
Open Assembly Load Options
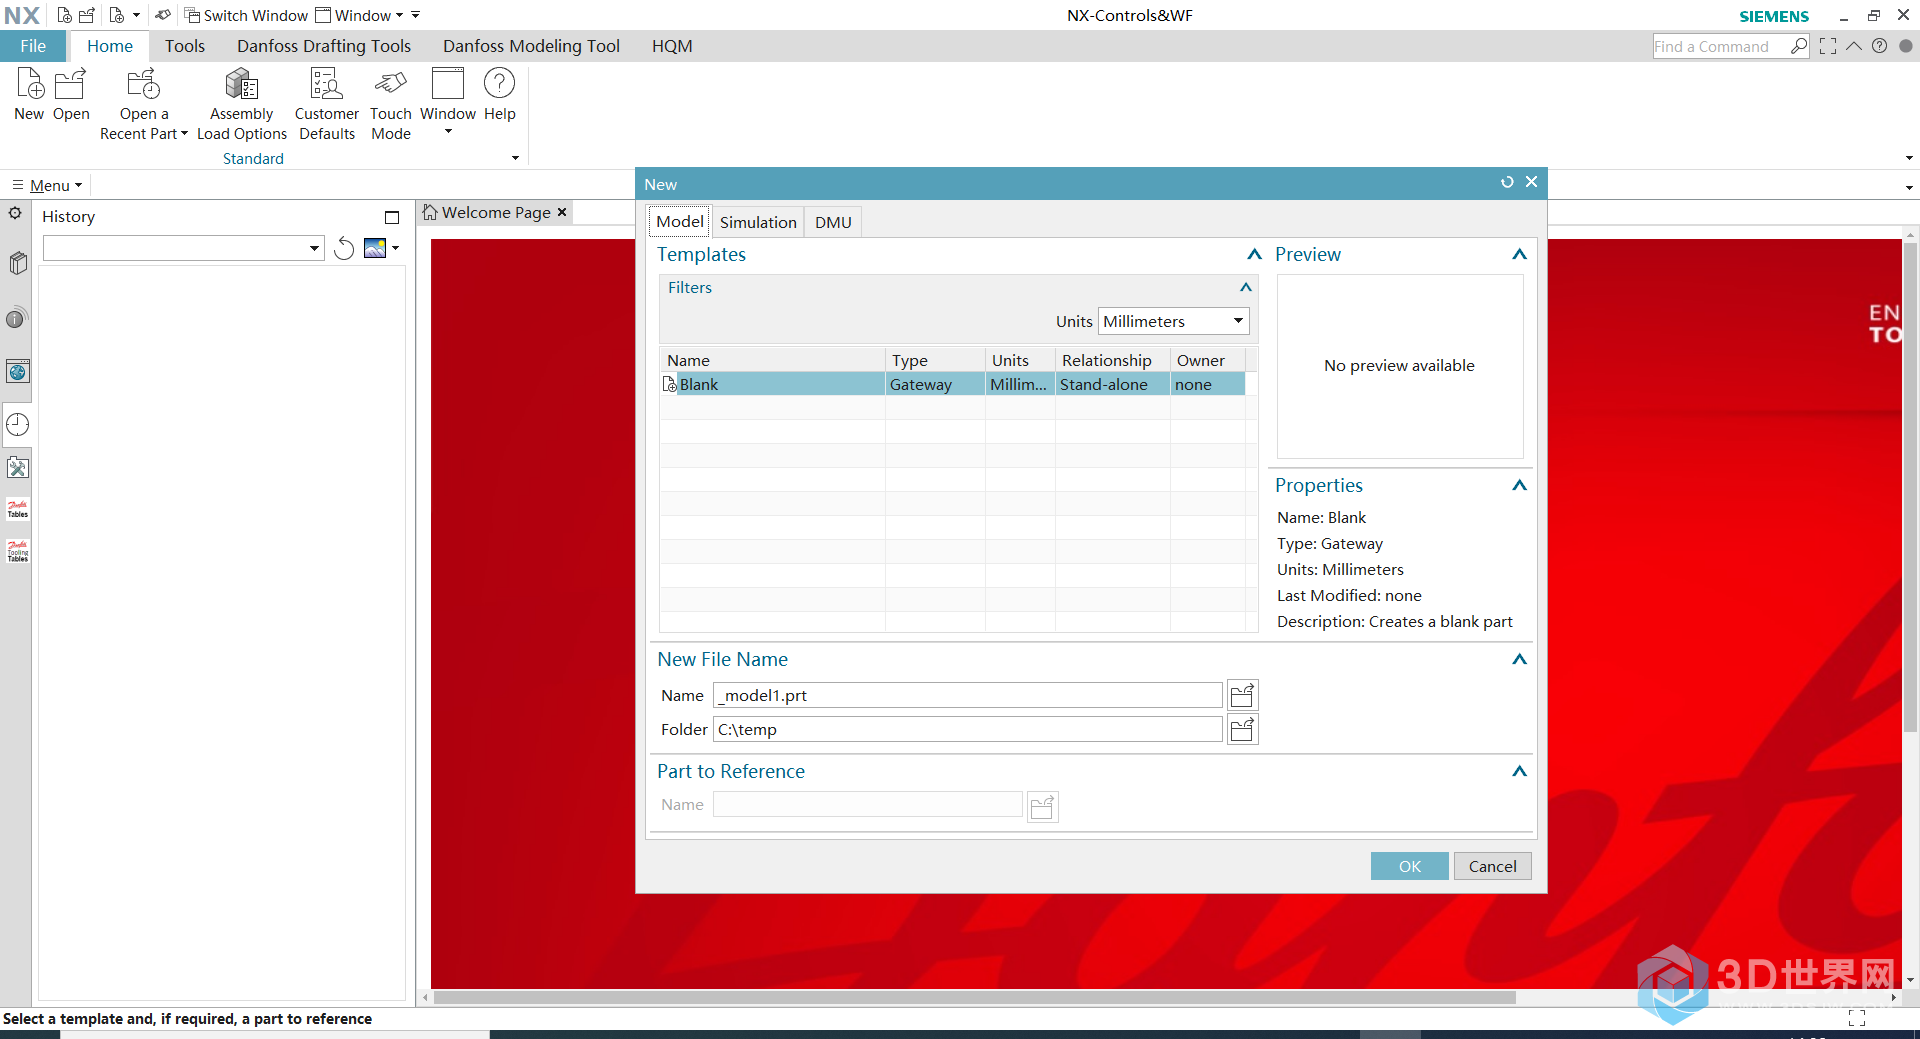pyautogui.click(x=242, y=104)
